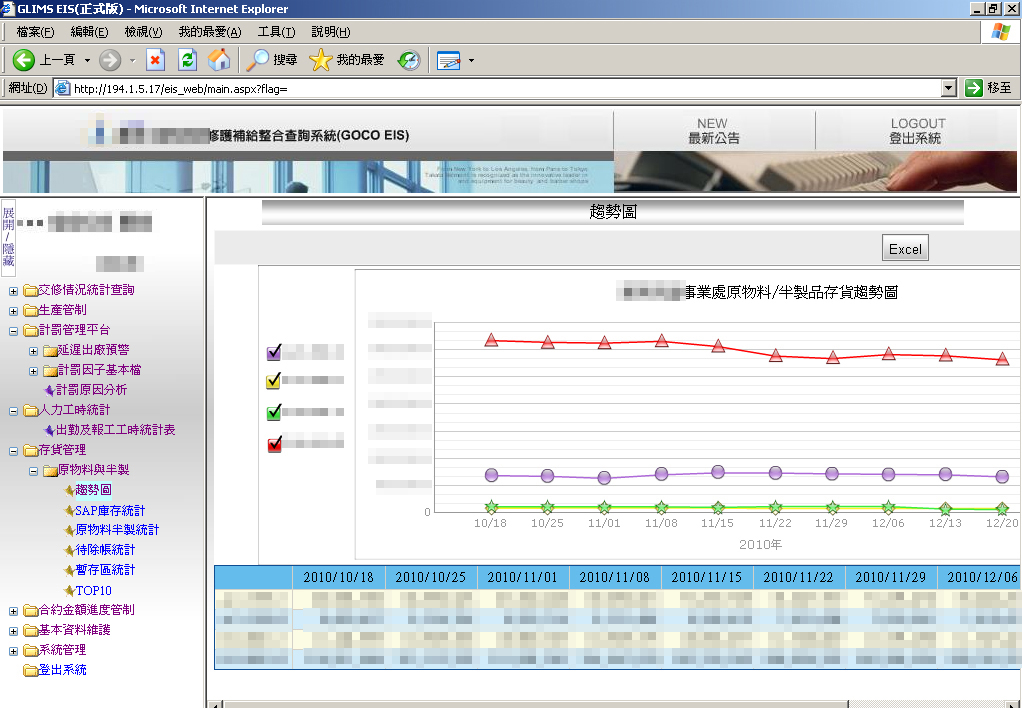This screenshot has height=708, width=1022.
Task: Toggle the yellow legend checkbox
Action: click(x=274, y=381)
